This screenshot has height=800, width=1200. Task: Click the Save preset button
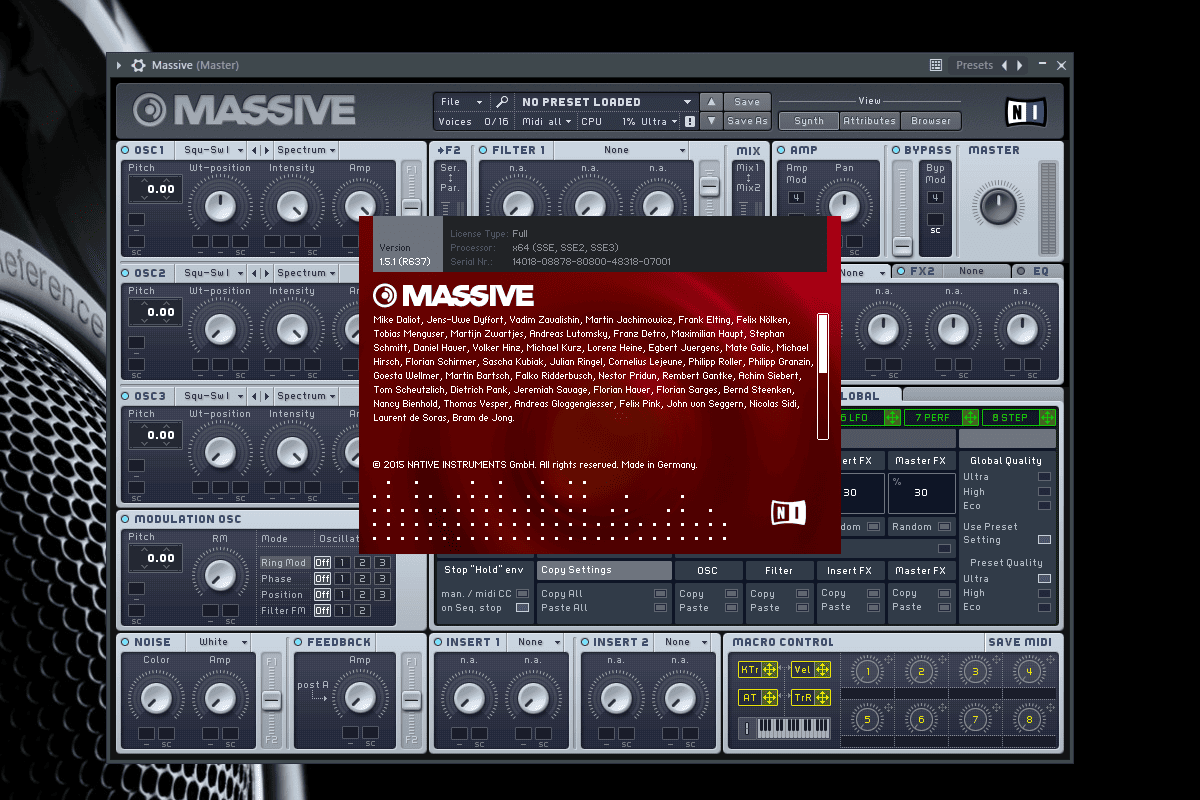747,102
